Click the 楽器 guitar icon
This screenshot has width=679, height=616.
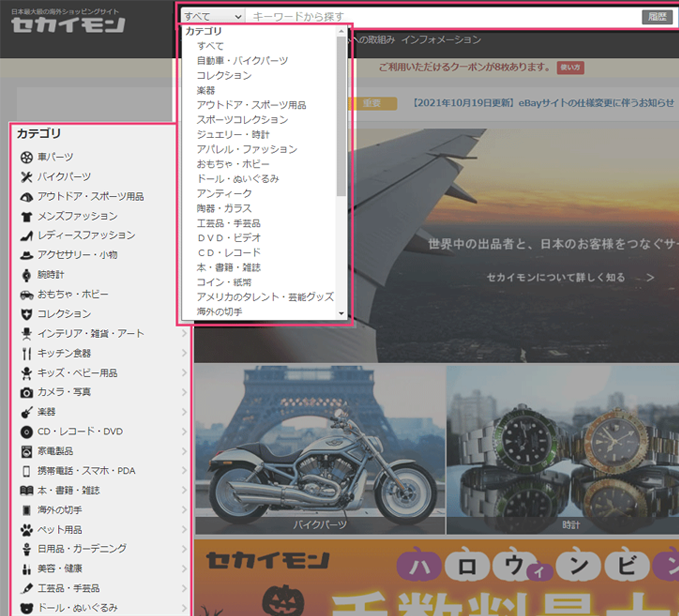click(26, 412)
